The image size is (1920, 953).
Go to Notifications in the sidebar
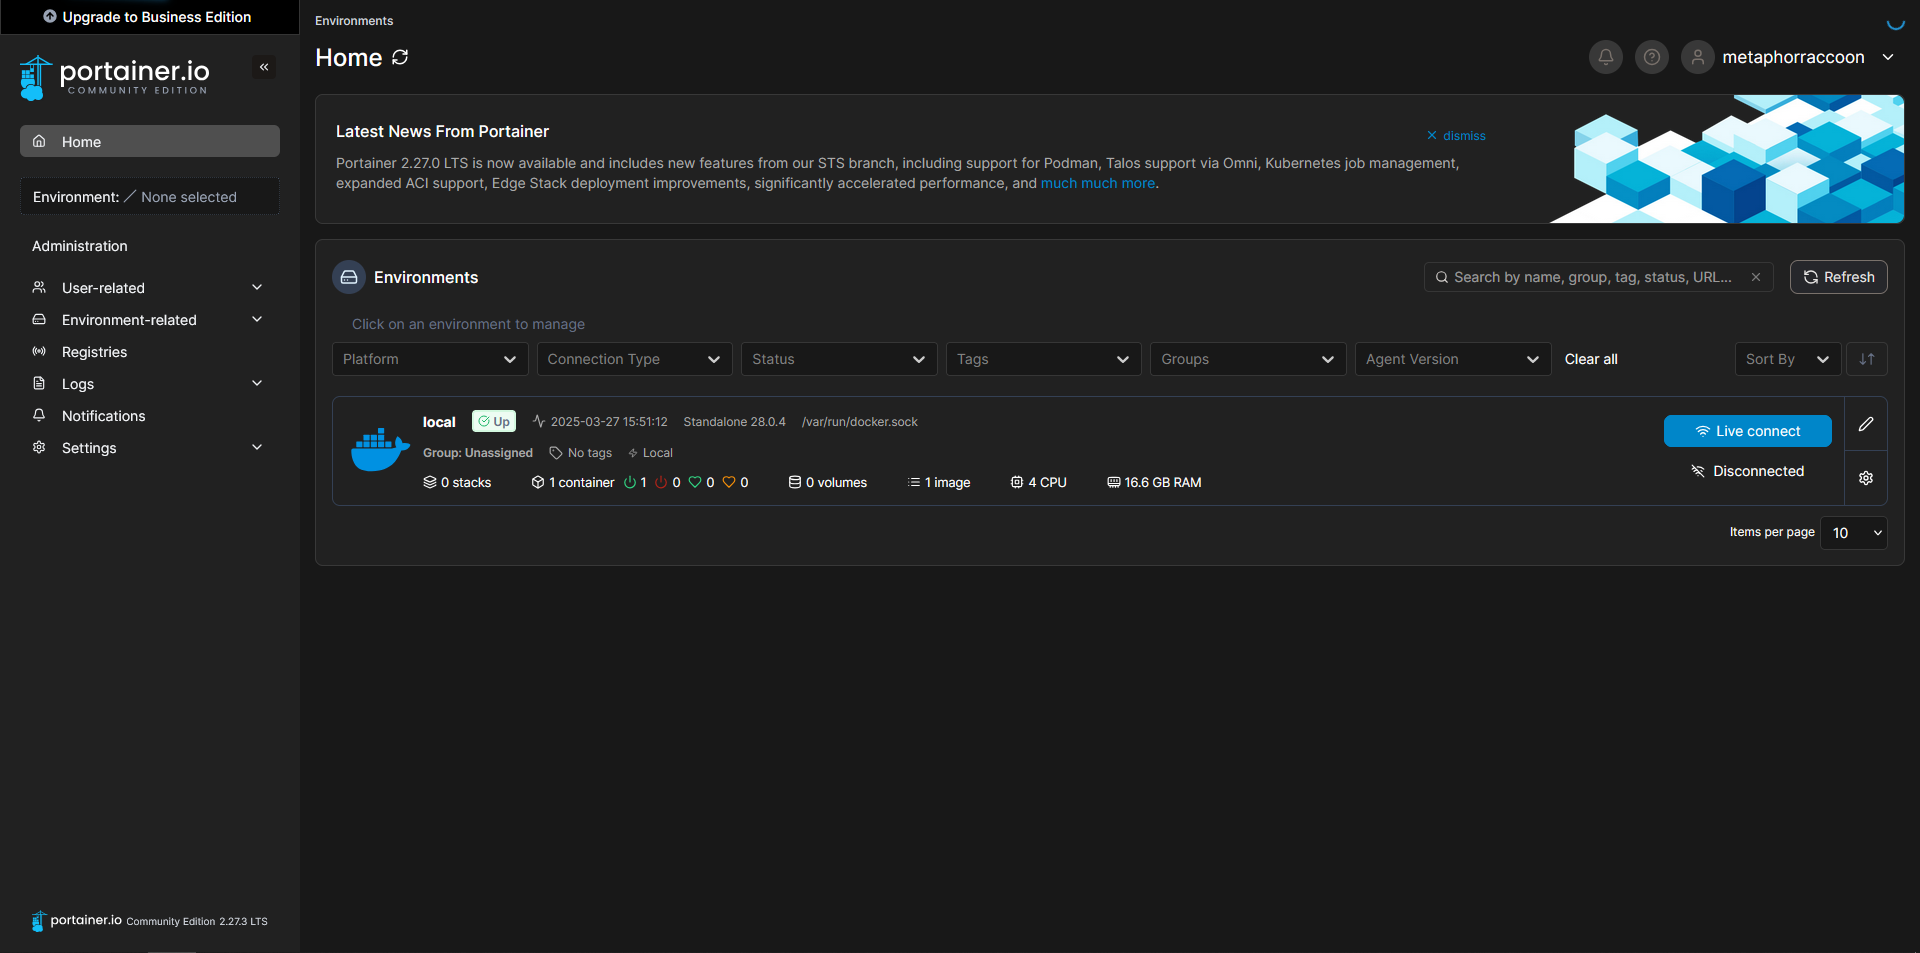click(x=103, y=416)
